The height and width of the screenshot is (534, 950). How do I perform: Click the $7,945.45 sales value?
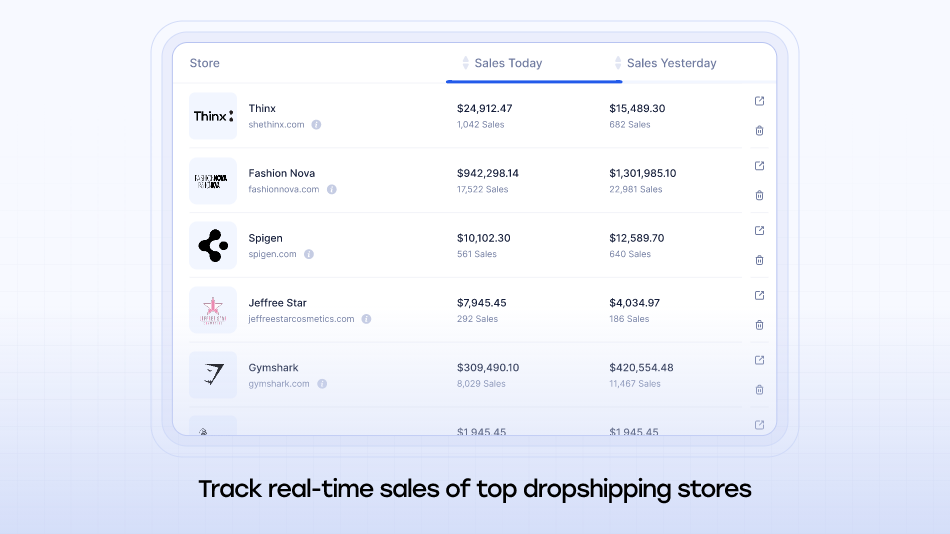[482, 303]
